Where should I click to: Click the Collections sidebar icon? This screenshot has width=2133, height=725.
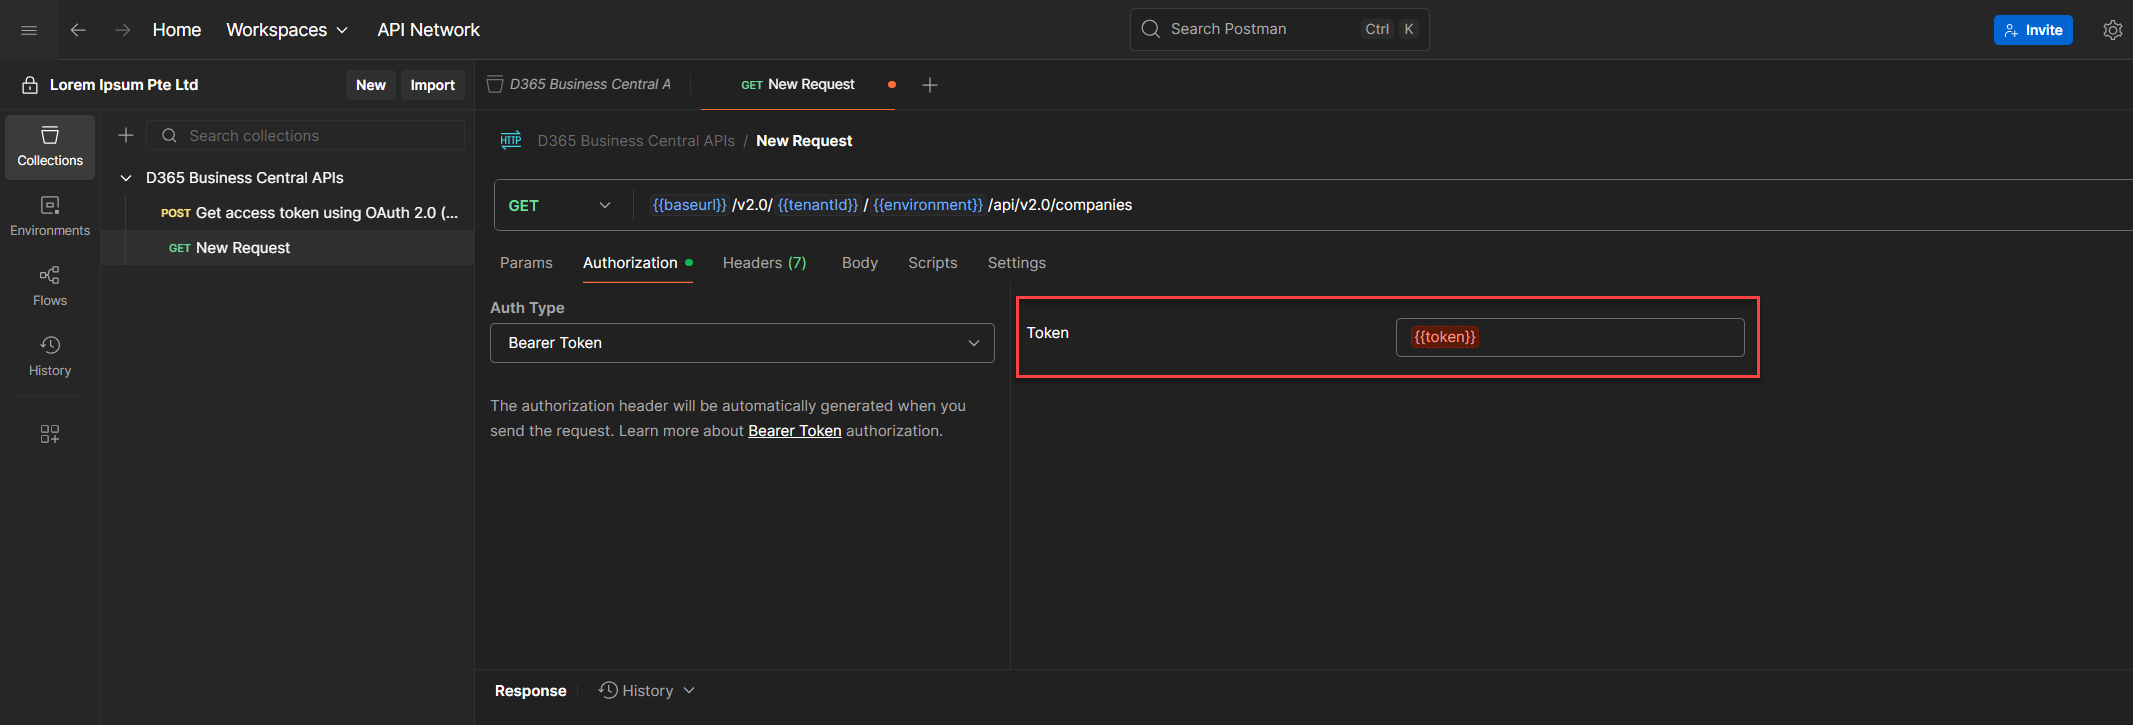(x=50, y=147)
